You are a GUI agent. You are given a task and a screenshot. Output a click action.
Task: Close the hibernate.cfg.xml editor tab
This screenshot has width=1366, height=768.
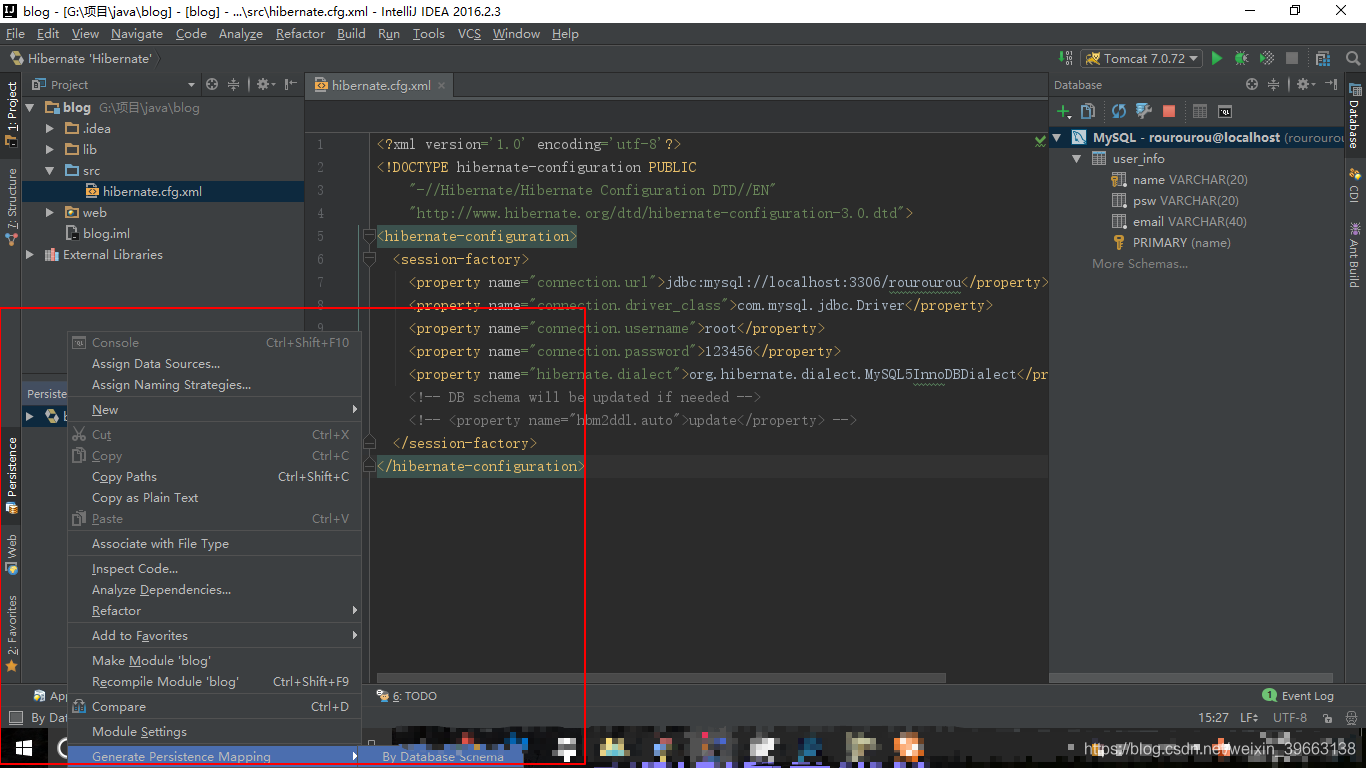441,86
